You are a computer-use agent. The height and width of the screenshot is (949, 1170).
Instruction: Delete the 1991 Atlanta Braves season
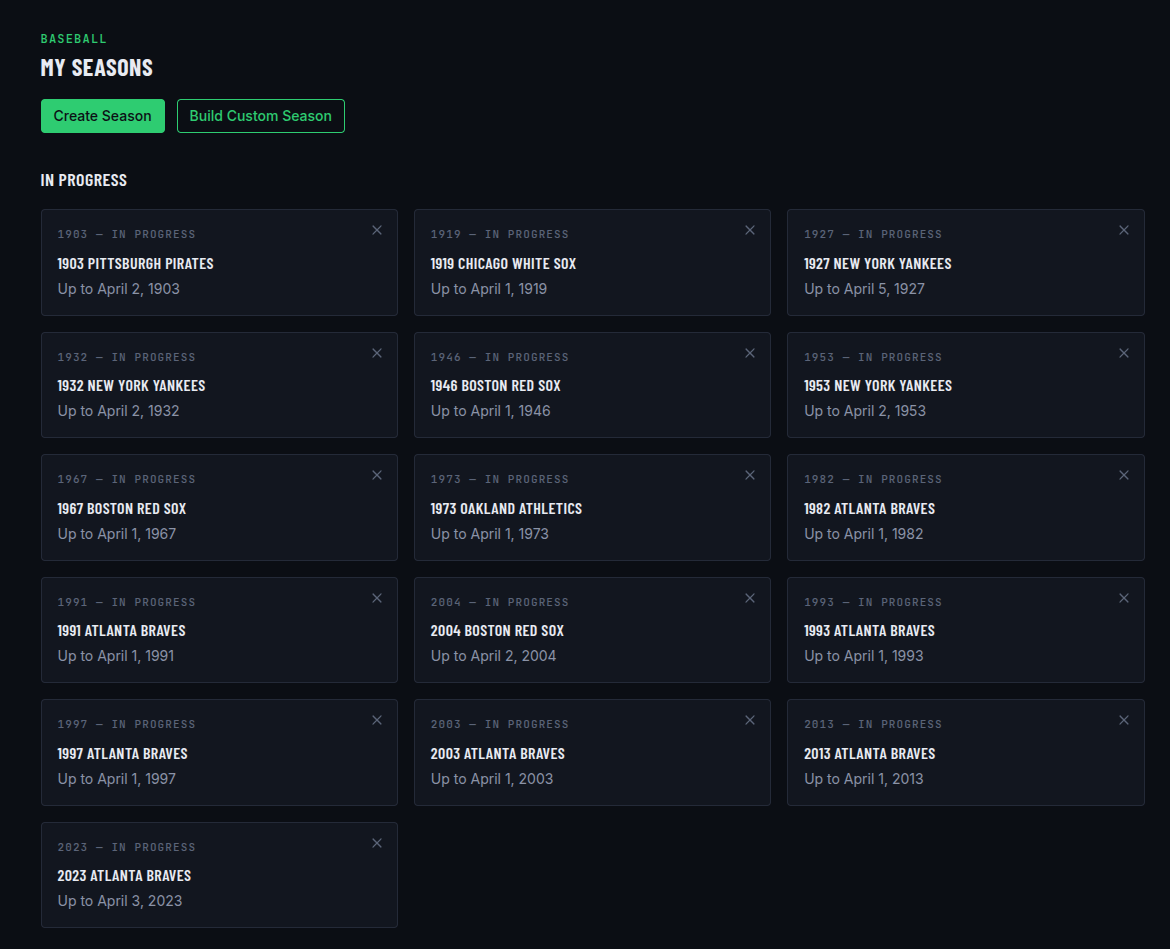[x=377, y=598]
